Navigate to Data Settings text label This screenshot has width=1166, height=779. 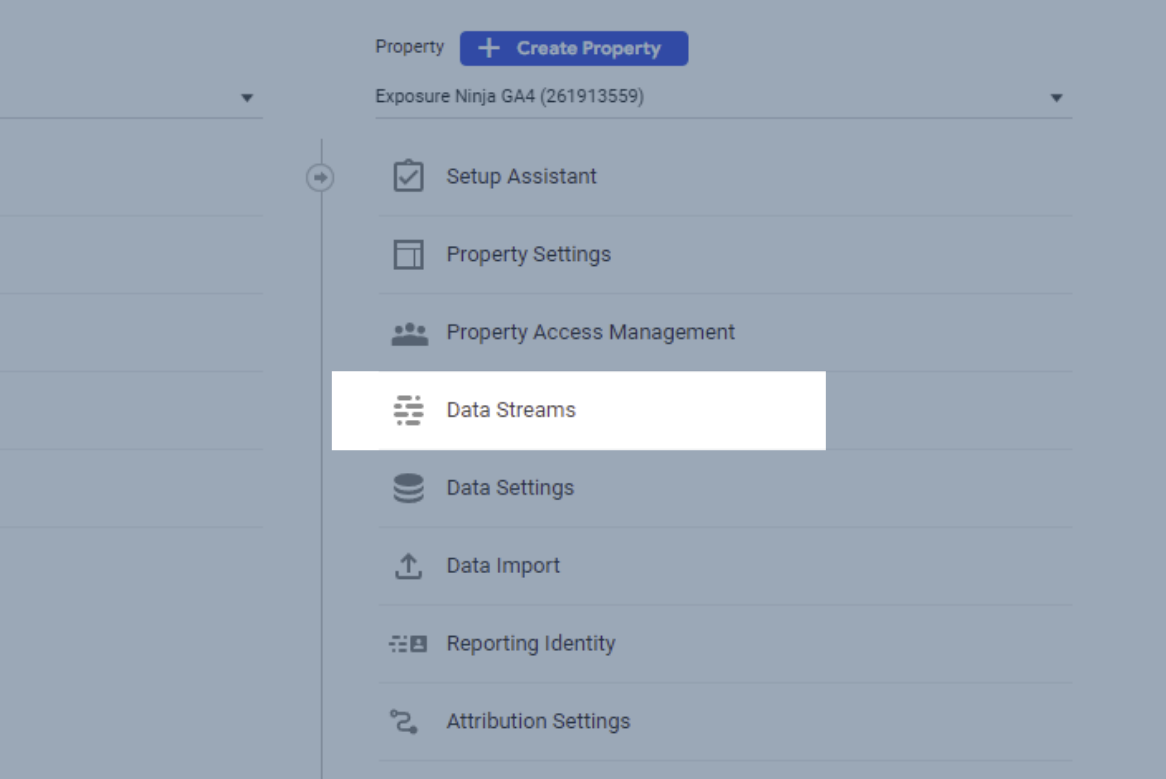click(x=510, y=488)
